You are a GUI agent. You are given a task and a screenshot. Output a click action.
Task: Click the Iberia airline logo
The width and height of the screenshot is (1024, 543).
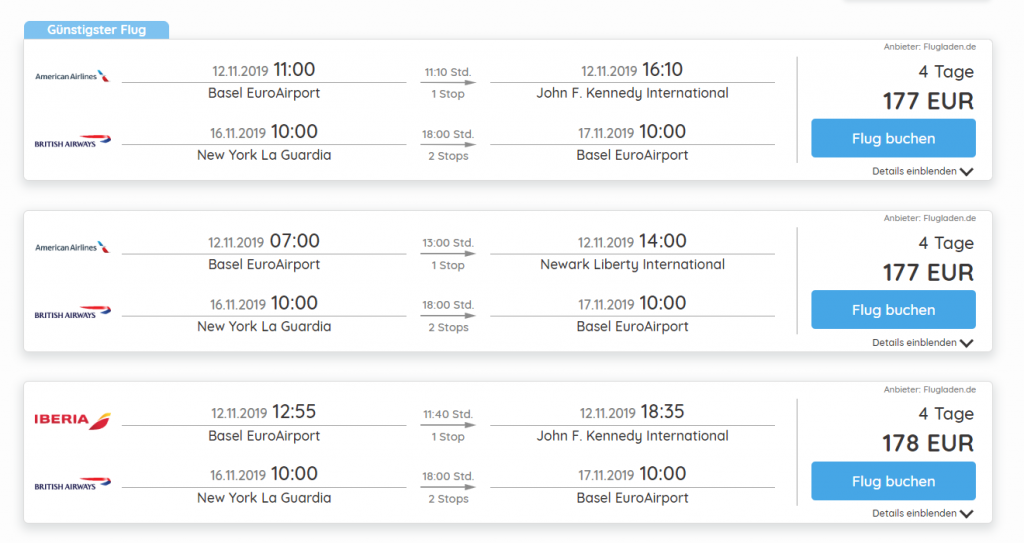click(72, 420)
